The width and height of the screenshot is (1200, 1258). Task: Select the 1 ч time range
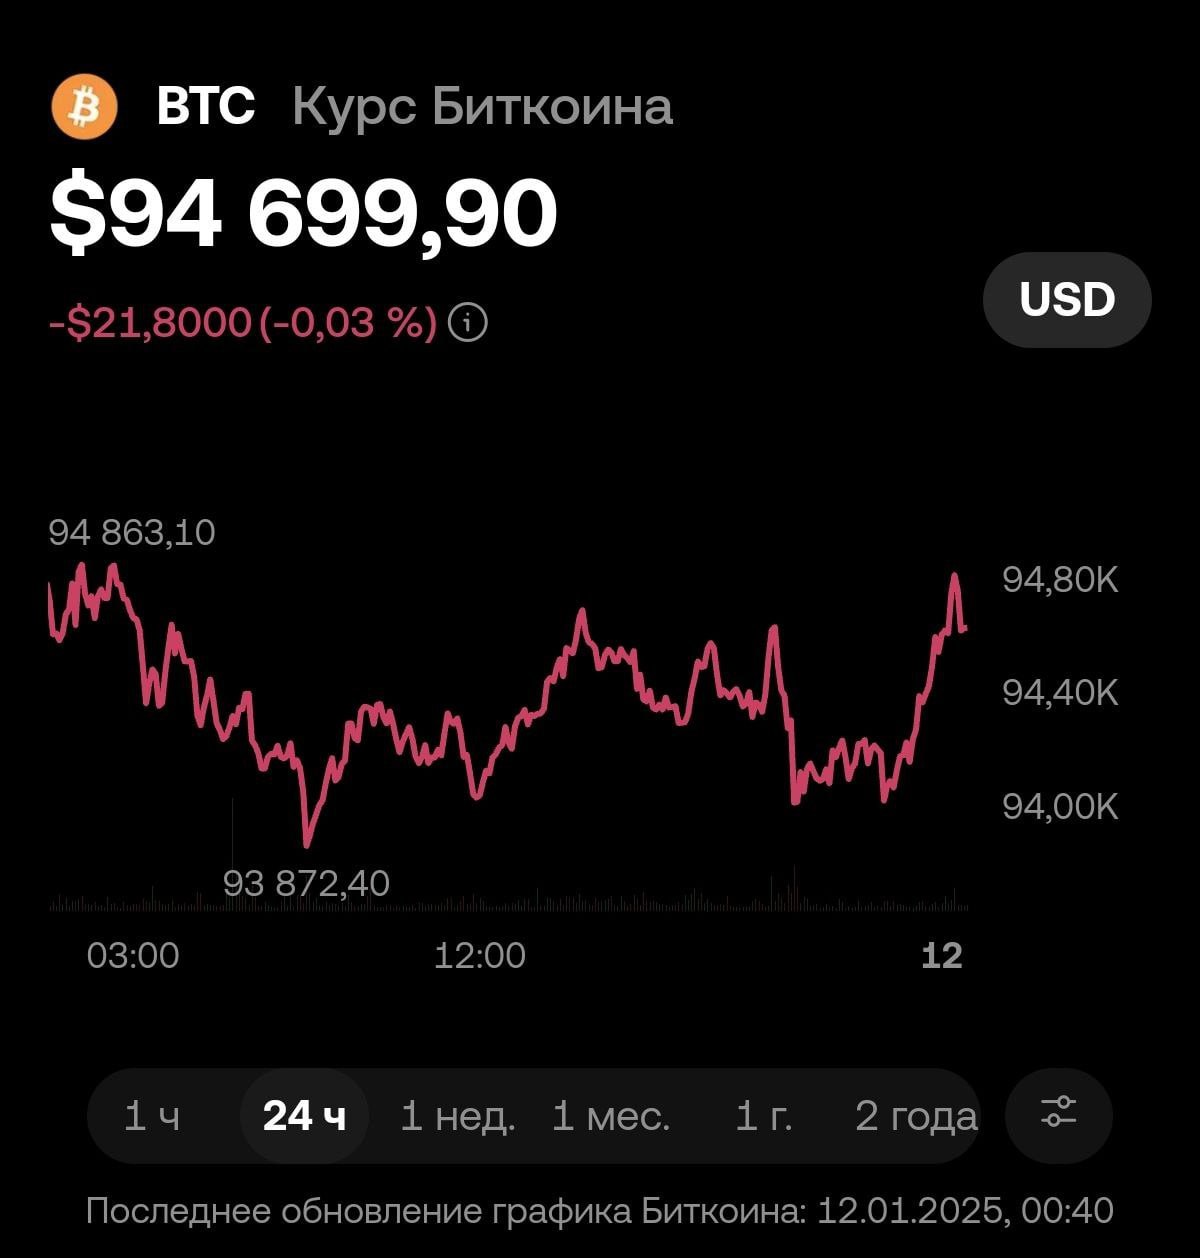[x=152, y=1116]
